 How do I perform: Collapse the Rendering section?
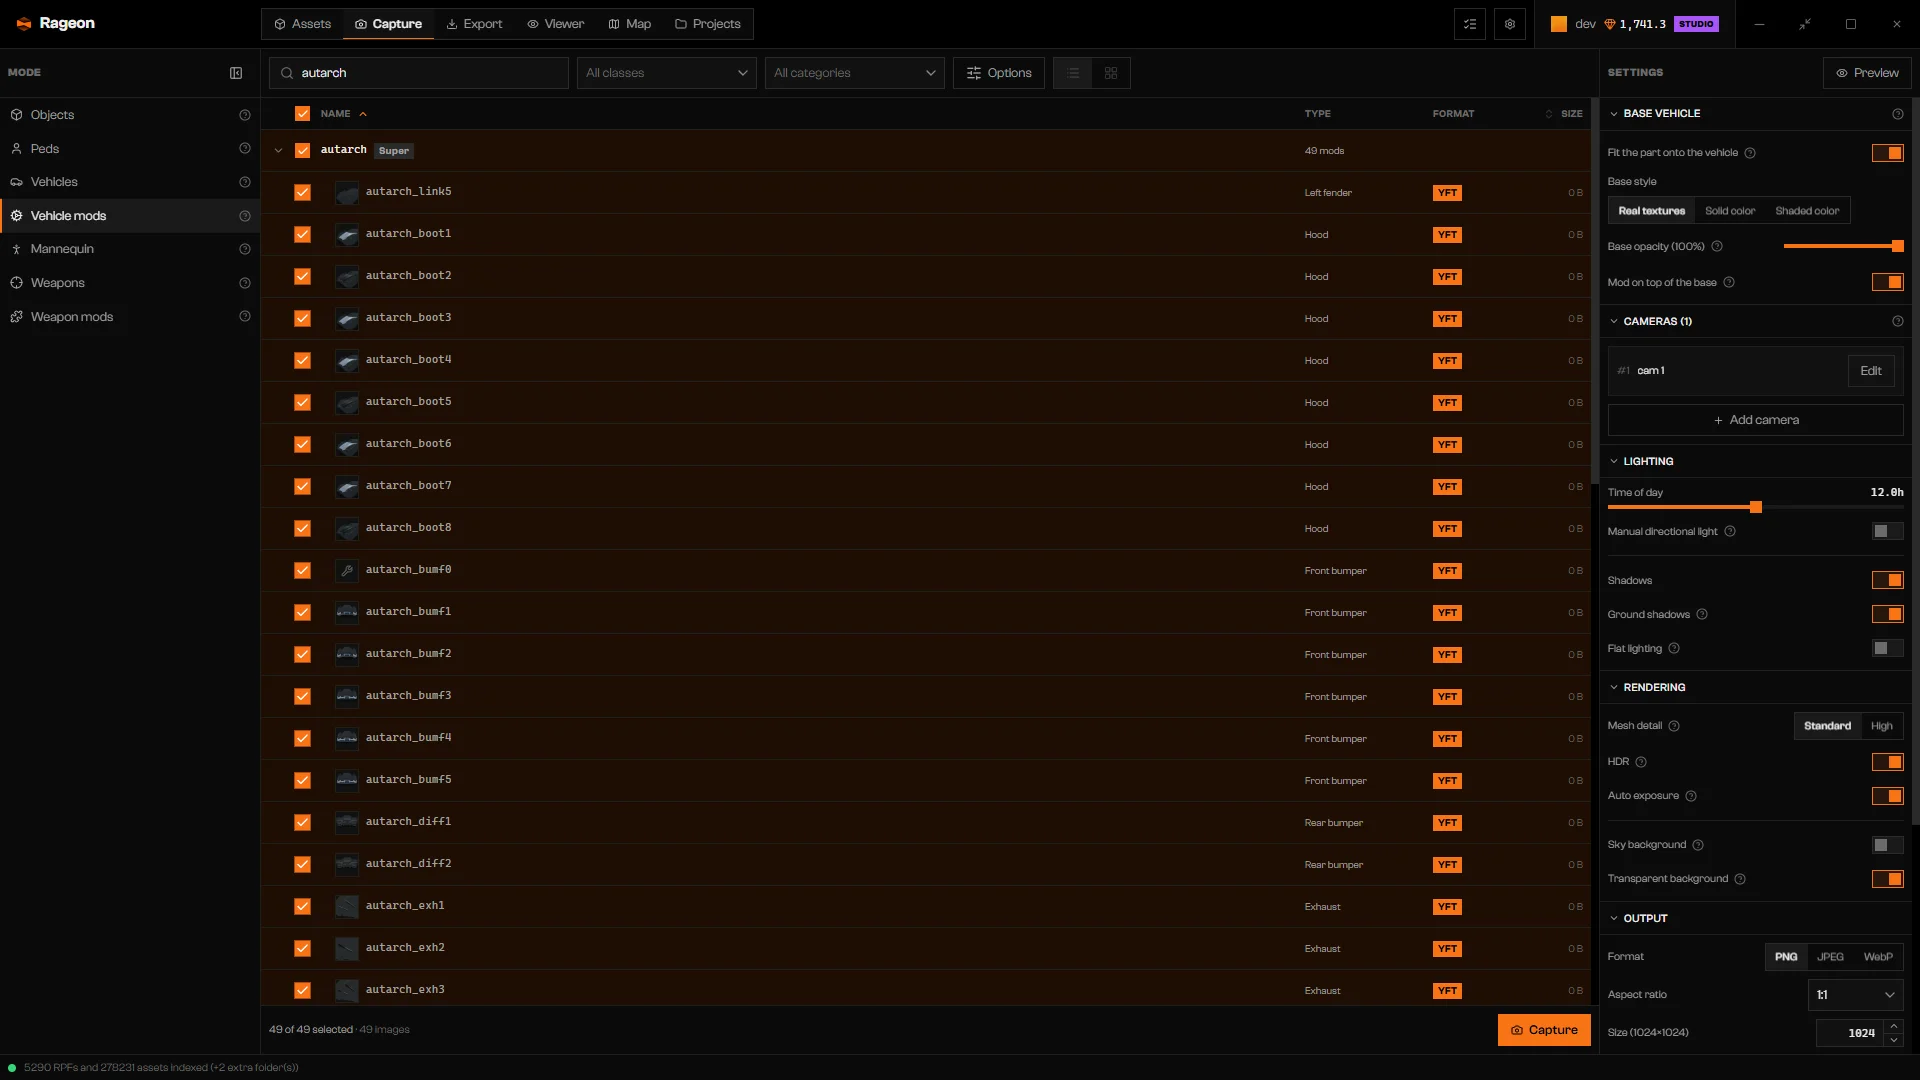1614,688
